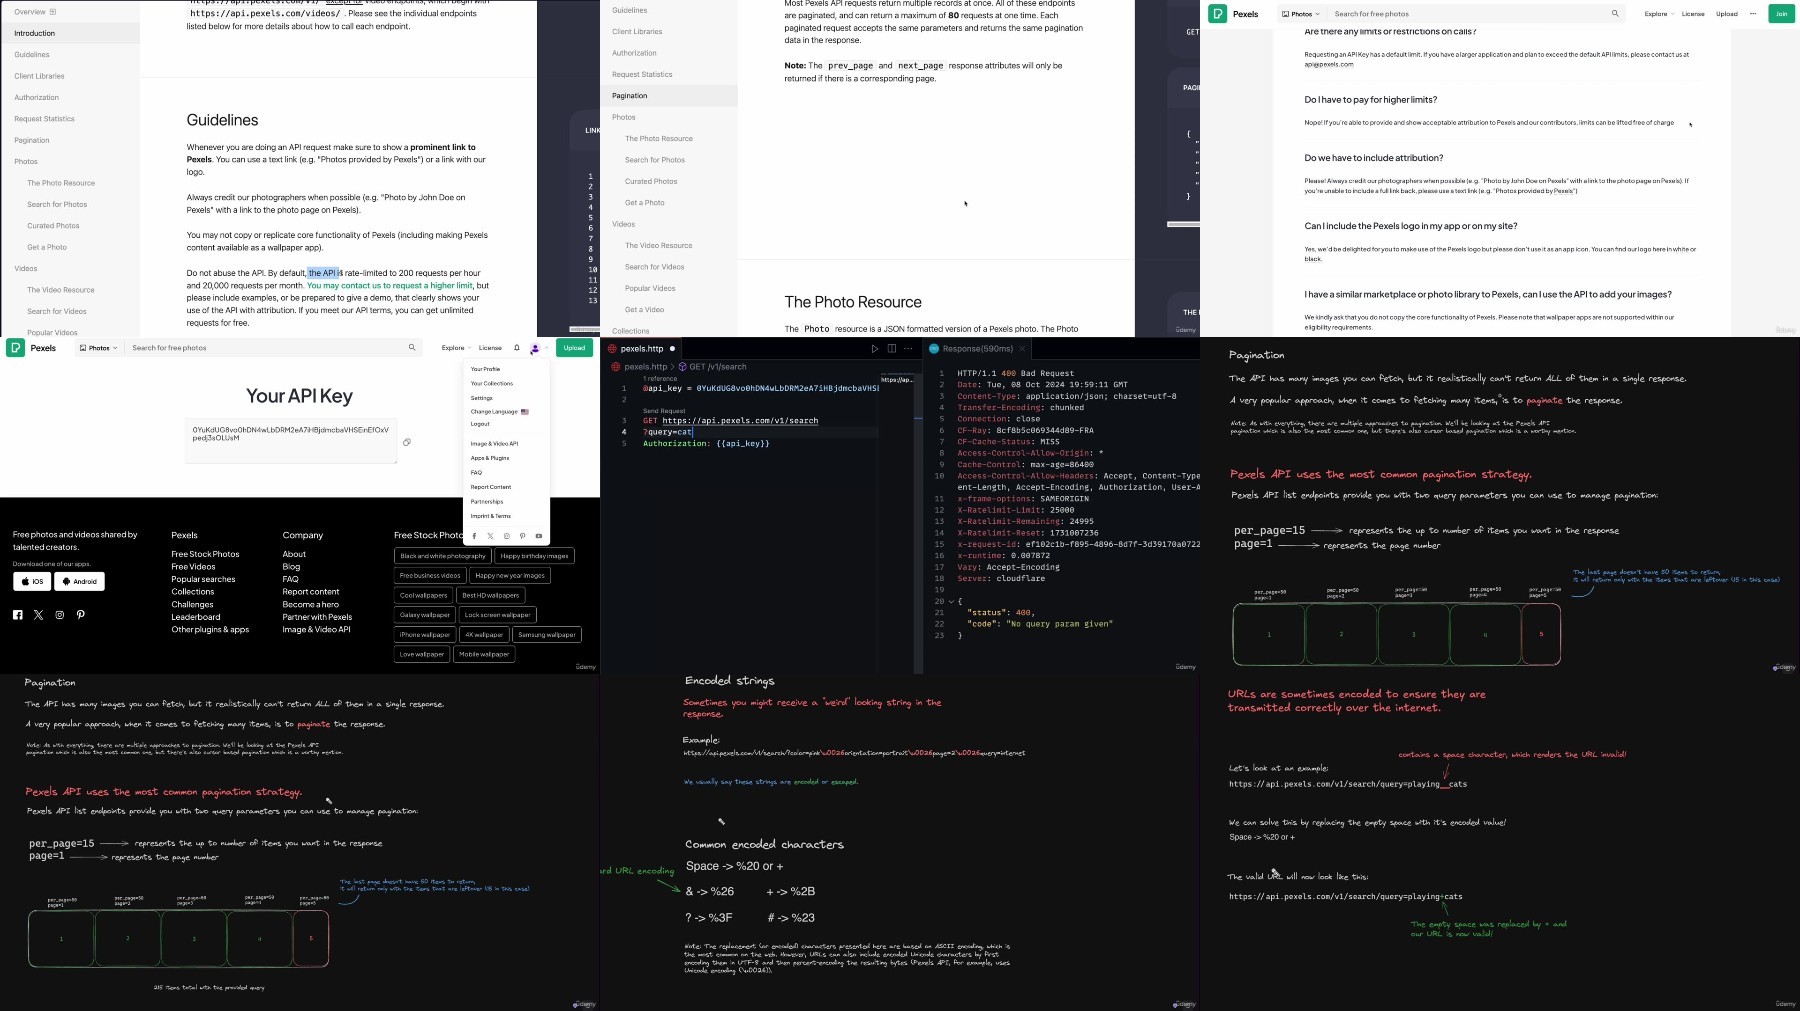Viewport: 1800px width, 1011px height.
Task: Click the Lock screen wallpaper tag
Action: pyautogui.click(x=498, y=615)
